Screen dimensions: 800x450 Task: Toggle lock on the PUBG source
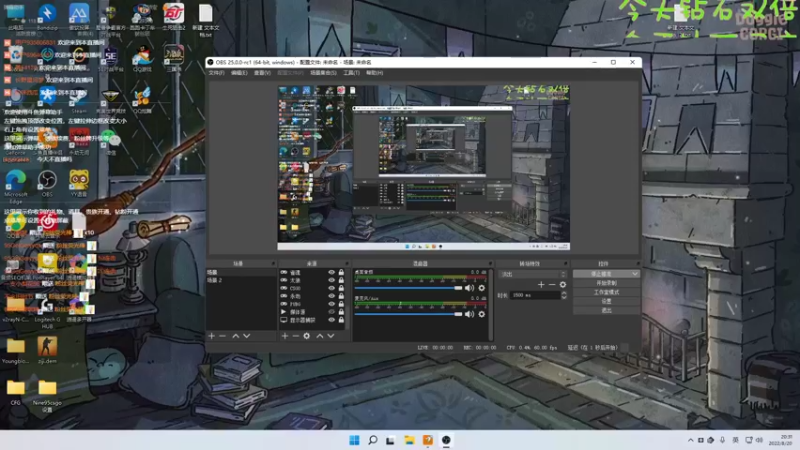coord(341,304)
